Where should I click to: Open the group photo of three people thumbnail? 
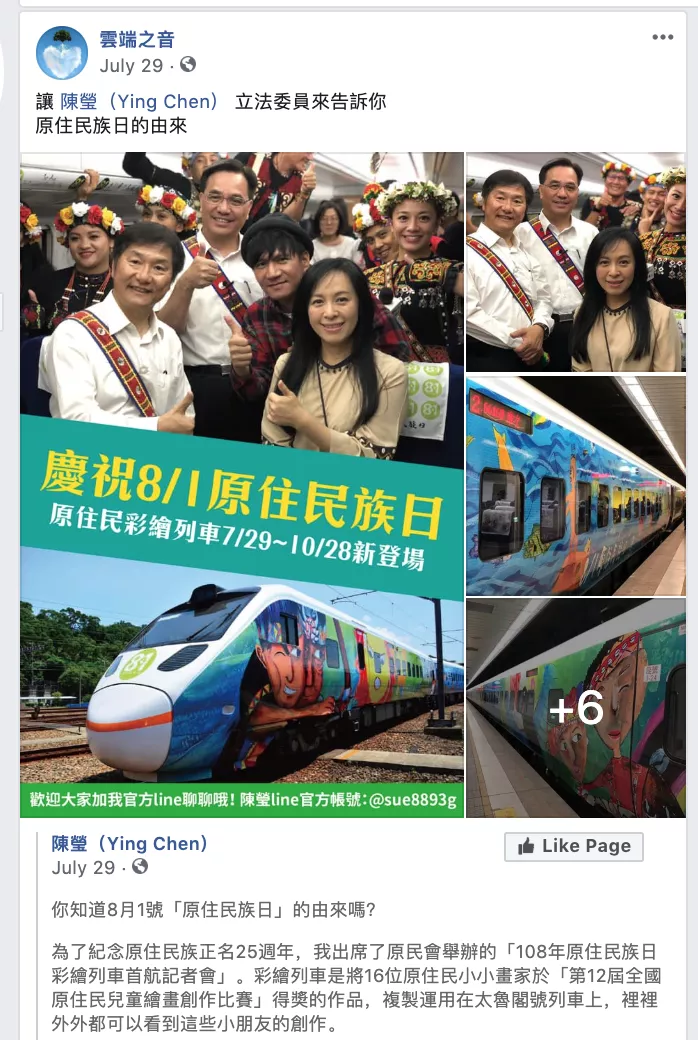pyautogui.click(x=575, y=262)
